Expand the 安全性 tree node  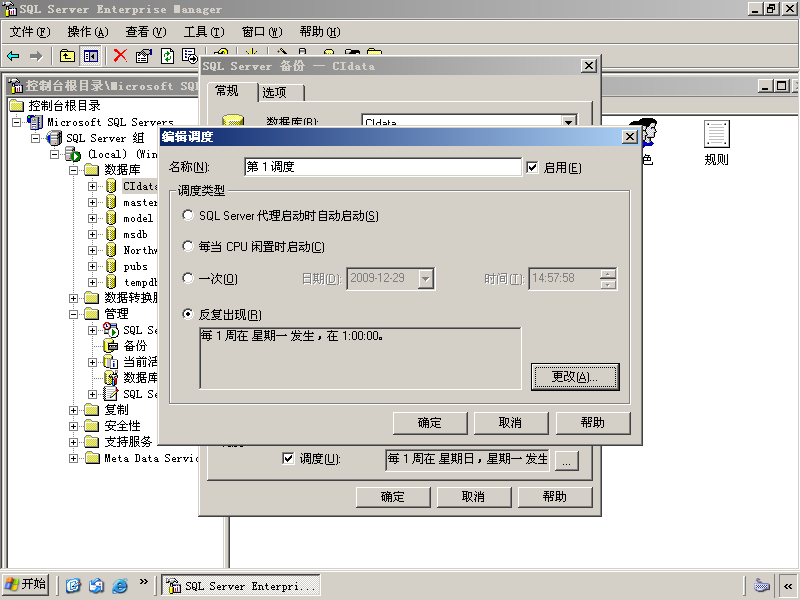click(x=73, y=426)
